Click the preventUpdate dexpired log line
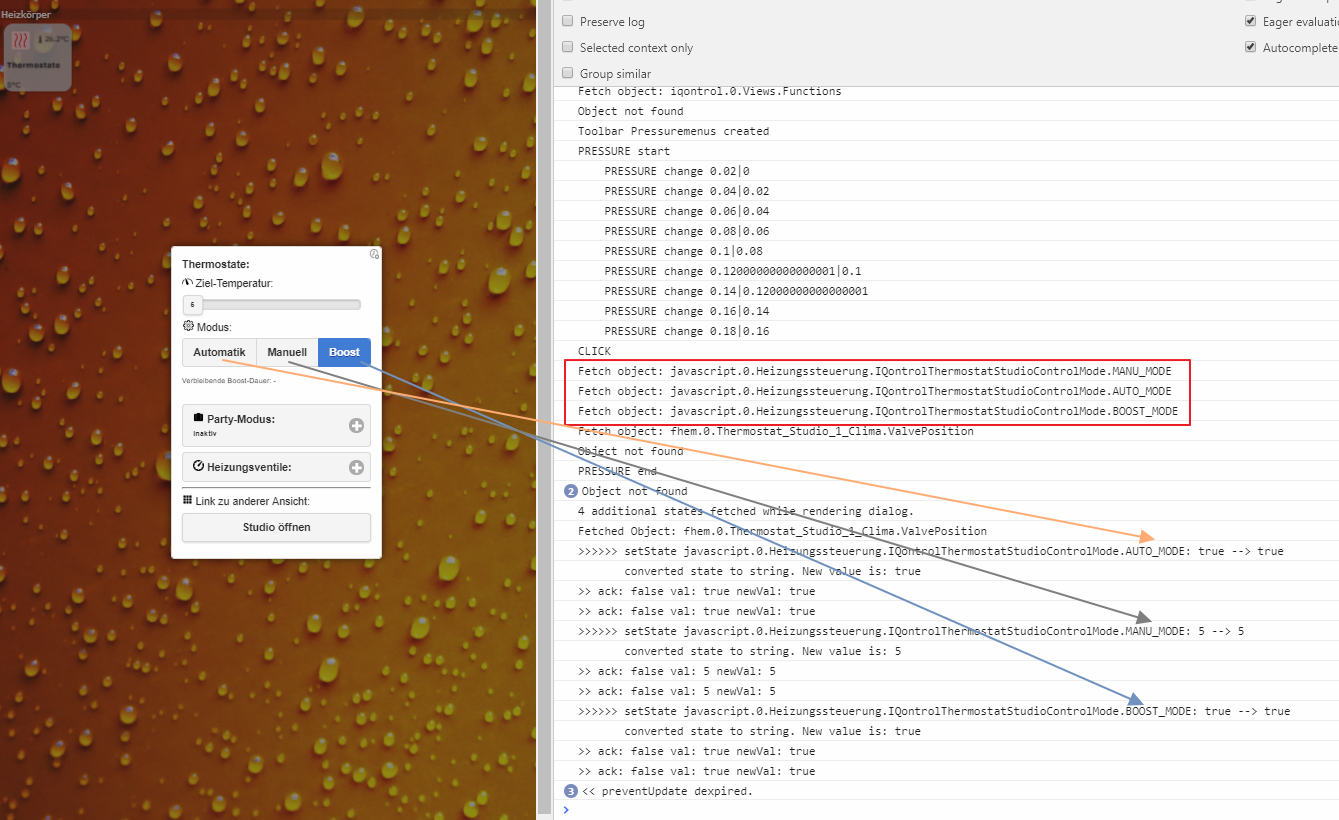The width and height of the screenshot is (1339, 820). pyautogui.click(x=667, y=791)
